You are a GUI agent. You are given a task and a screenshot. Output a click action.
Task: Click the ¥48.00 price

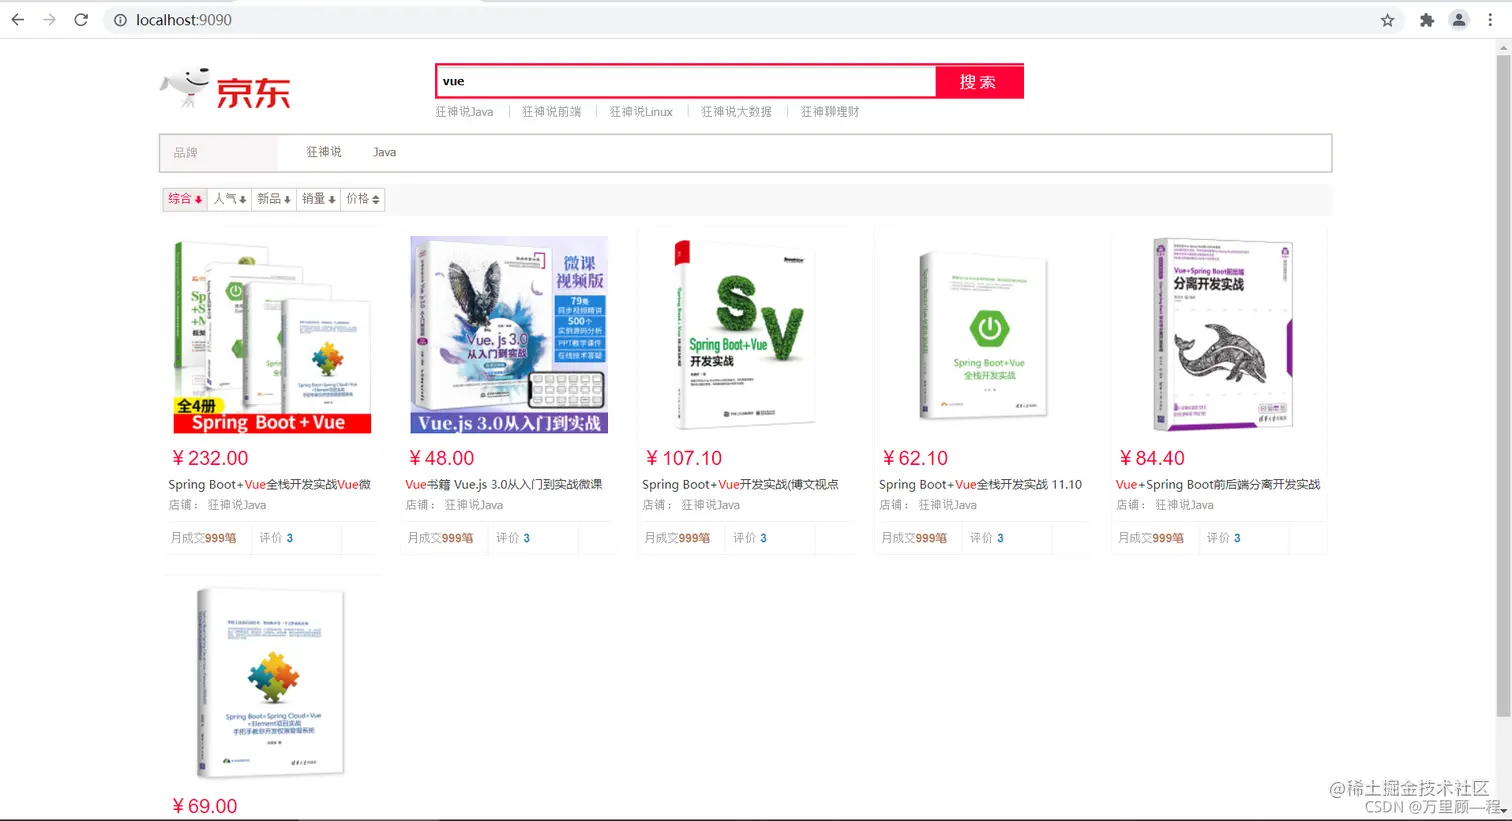pyautogui.click(x=442, y=458)
